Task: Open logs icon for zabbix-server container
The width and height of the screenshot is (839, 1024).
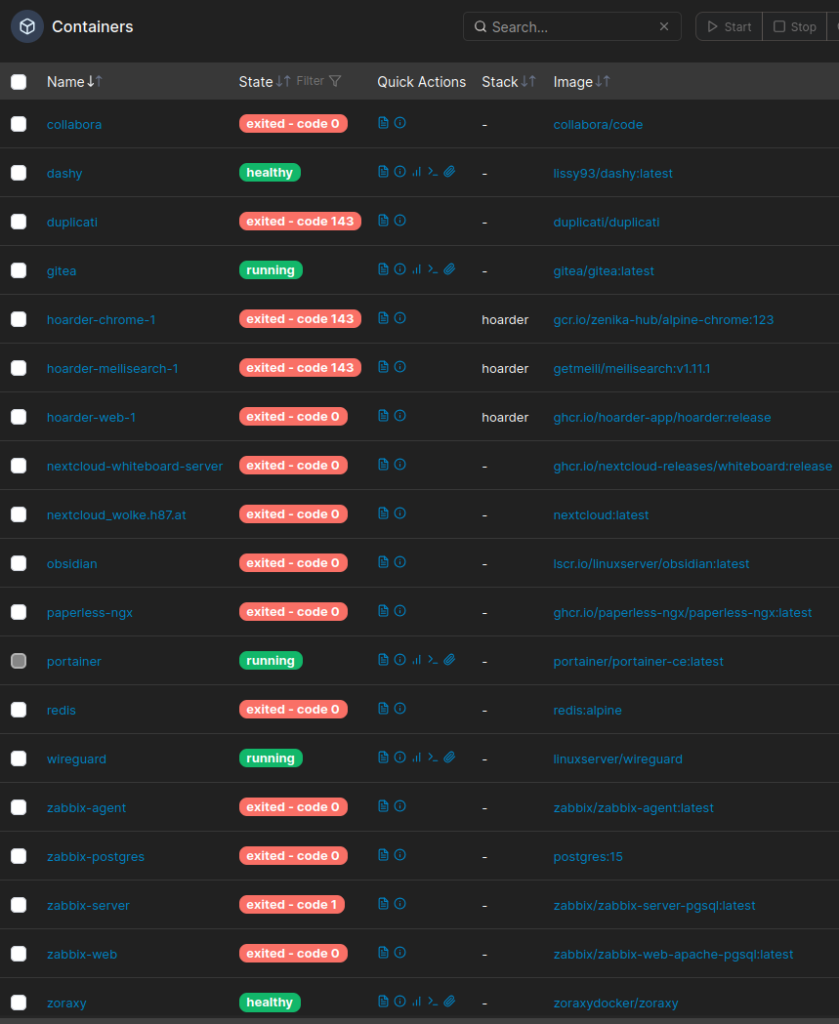Action: [383, 904]
